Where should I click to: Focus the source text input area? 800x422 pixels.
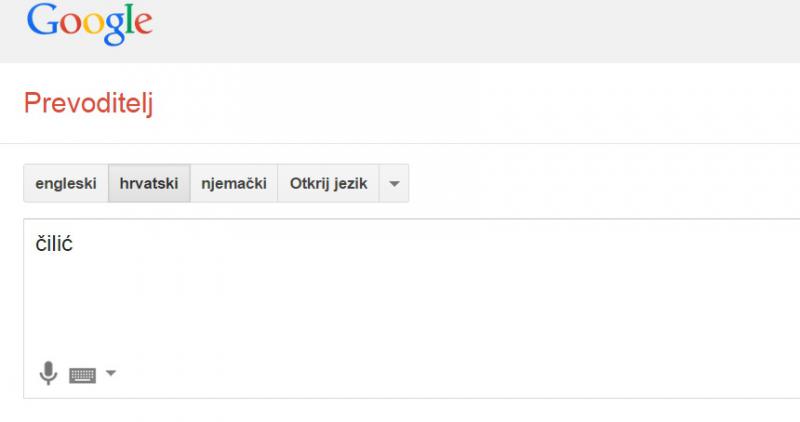pyautogui.click(x=400, y=300)
